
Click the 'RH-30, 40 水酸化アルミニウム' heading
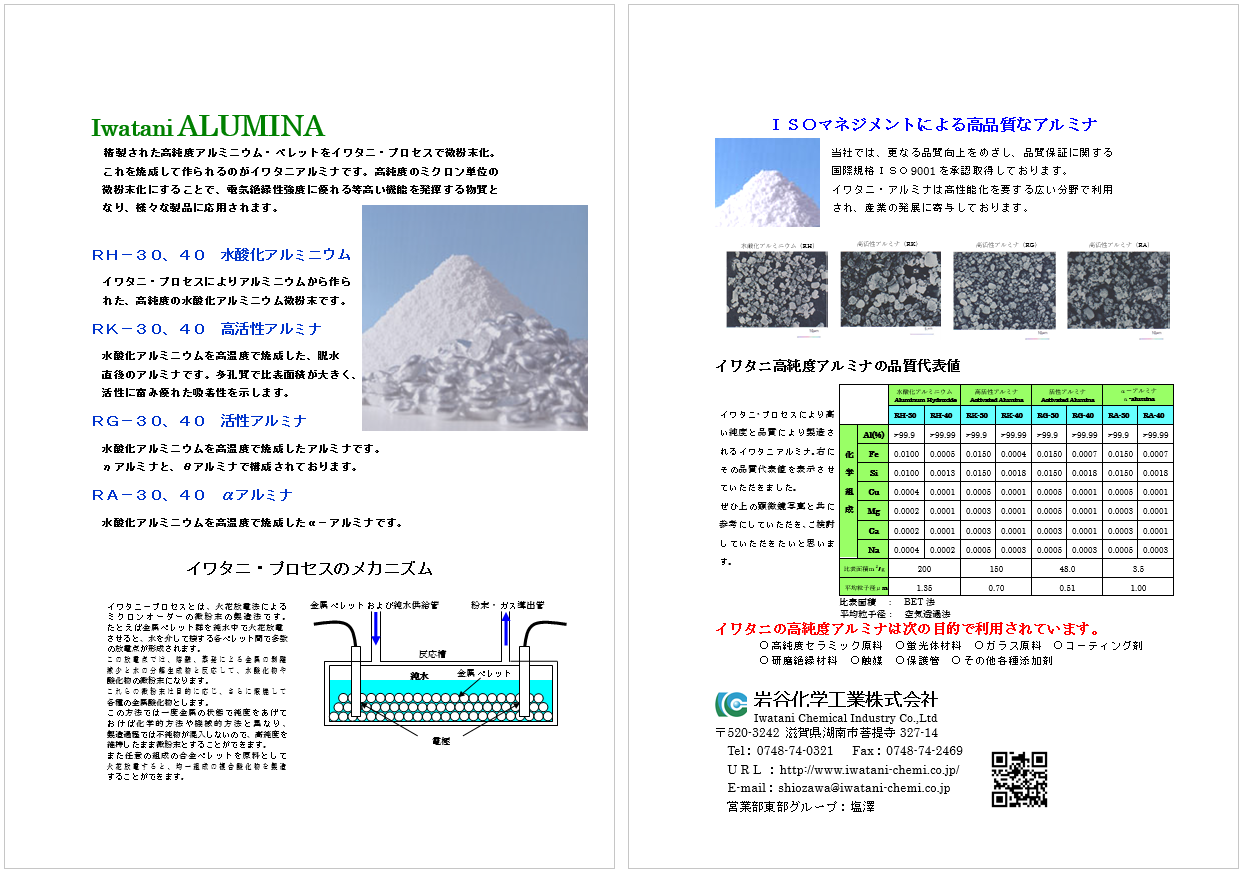click(221, 255)
